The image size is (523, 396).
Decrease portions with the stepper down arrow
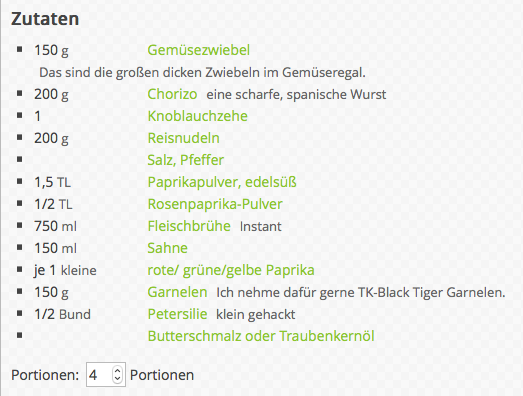[117, 378]
